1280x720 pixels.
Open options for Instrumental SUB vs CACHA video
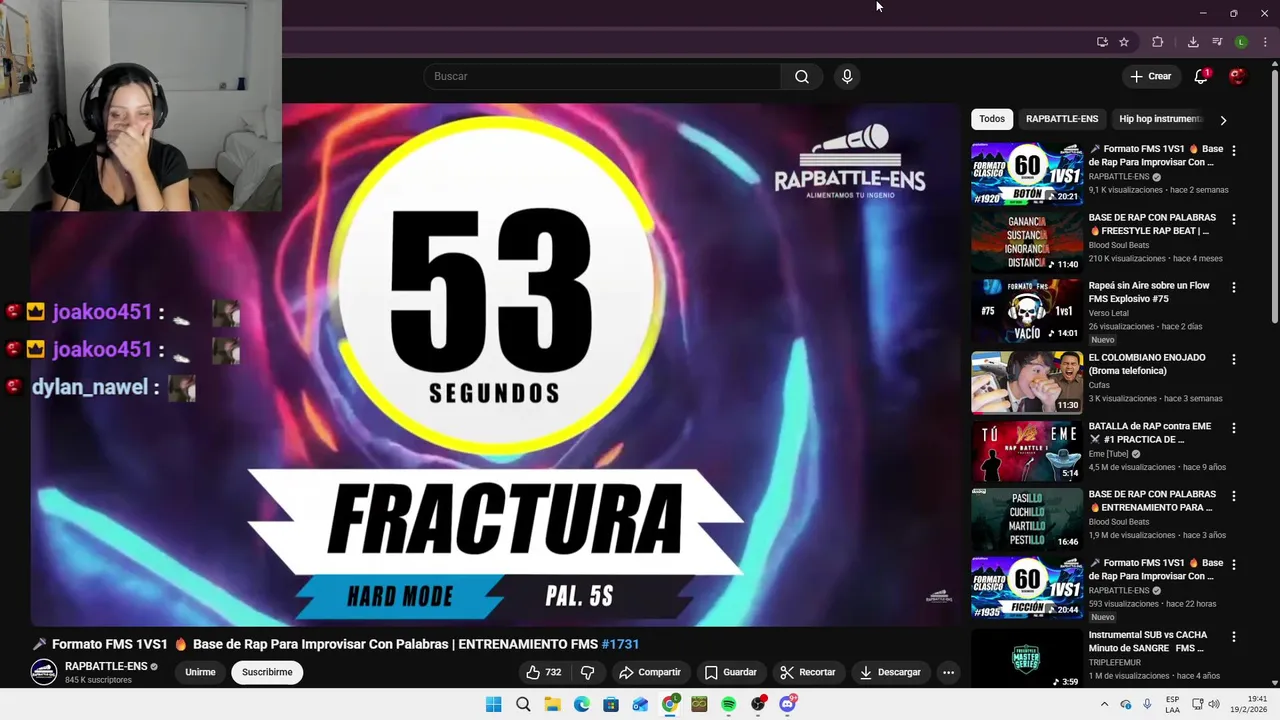[1233, 636]
